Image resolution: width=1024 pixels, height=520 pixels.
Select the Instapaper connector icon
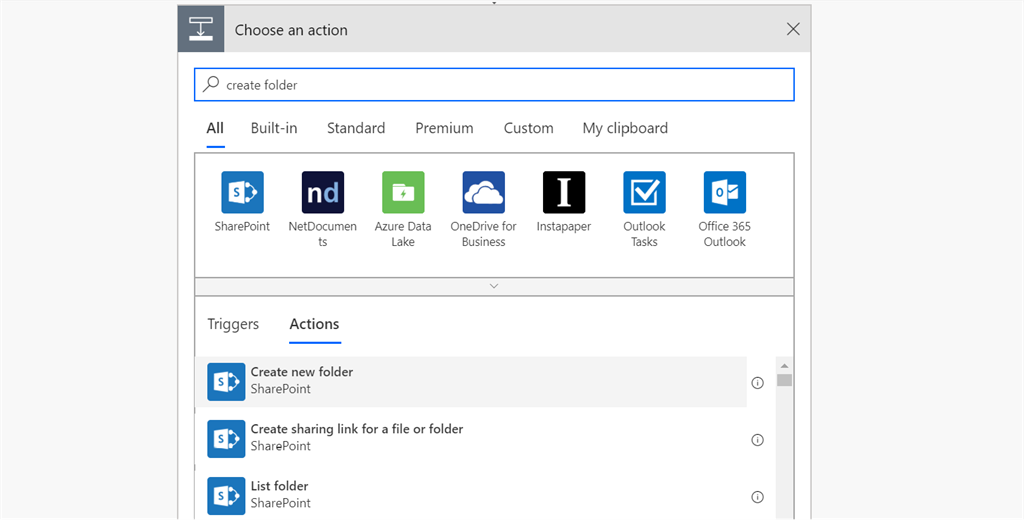564,192
